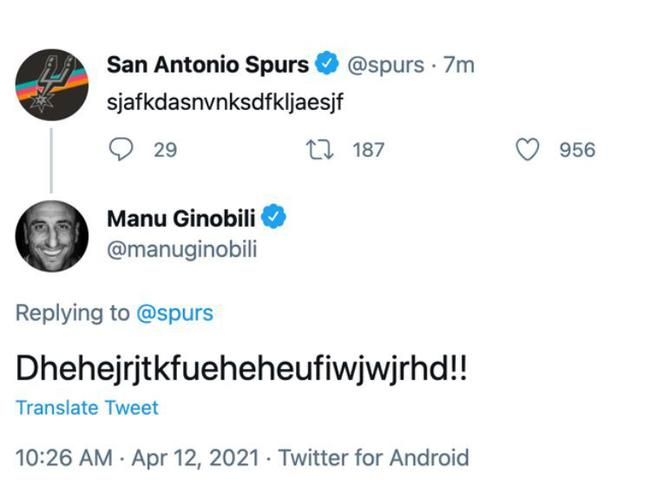Screen dimensions: 650x485
Task: Click the reply speech bubble icon
Action: point(122,150)
